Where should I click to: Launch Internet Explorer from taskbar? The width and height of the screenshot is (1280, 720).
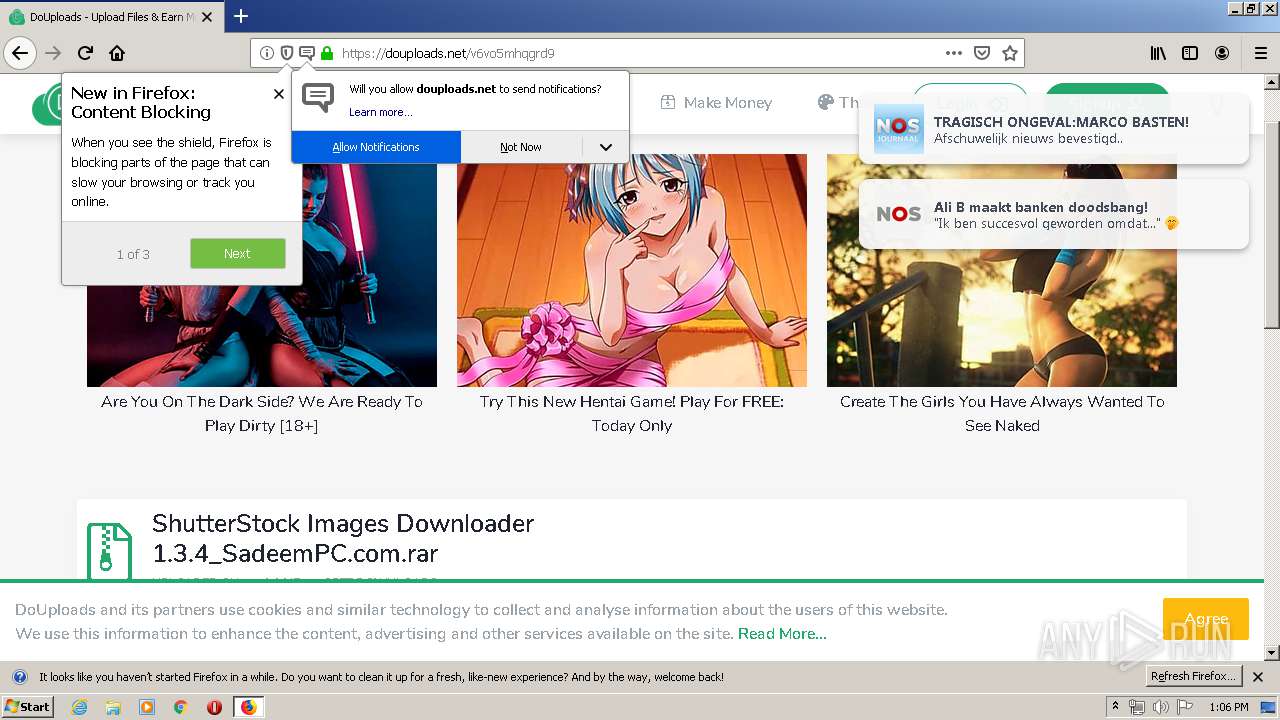point(80,707)
